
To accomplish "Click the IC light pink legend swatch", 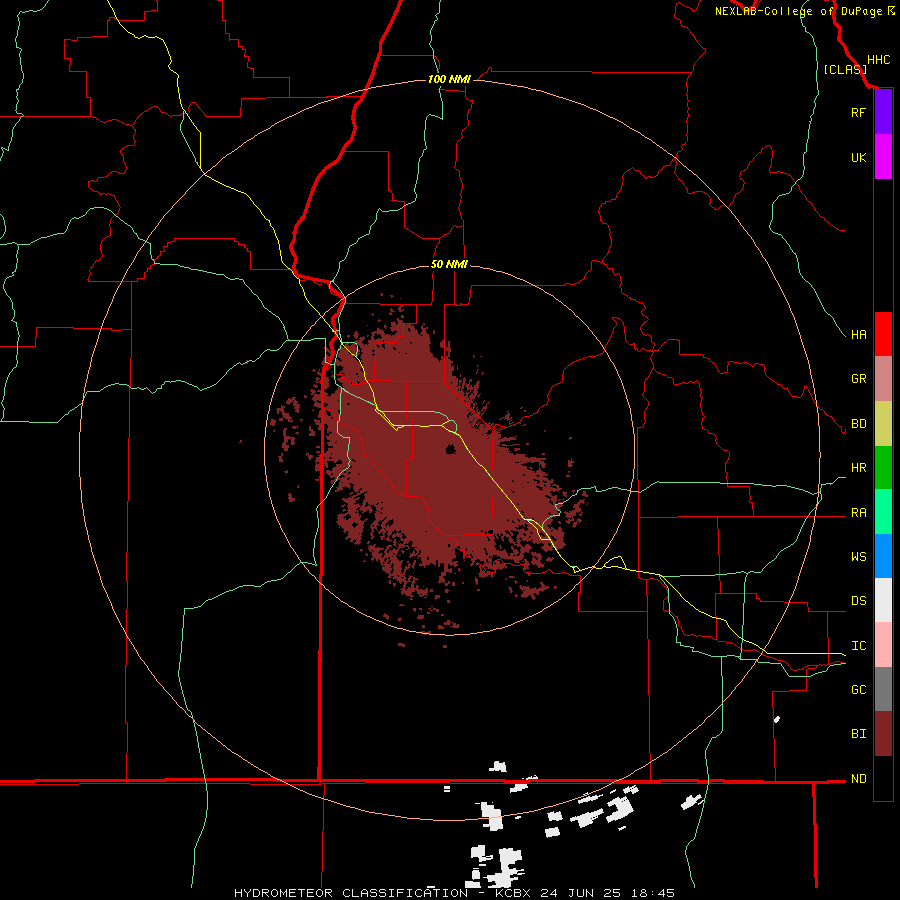I will point(883,645).
